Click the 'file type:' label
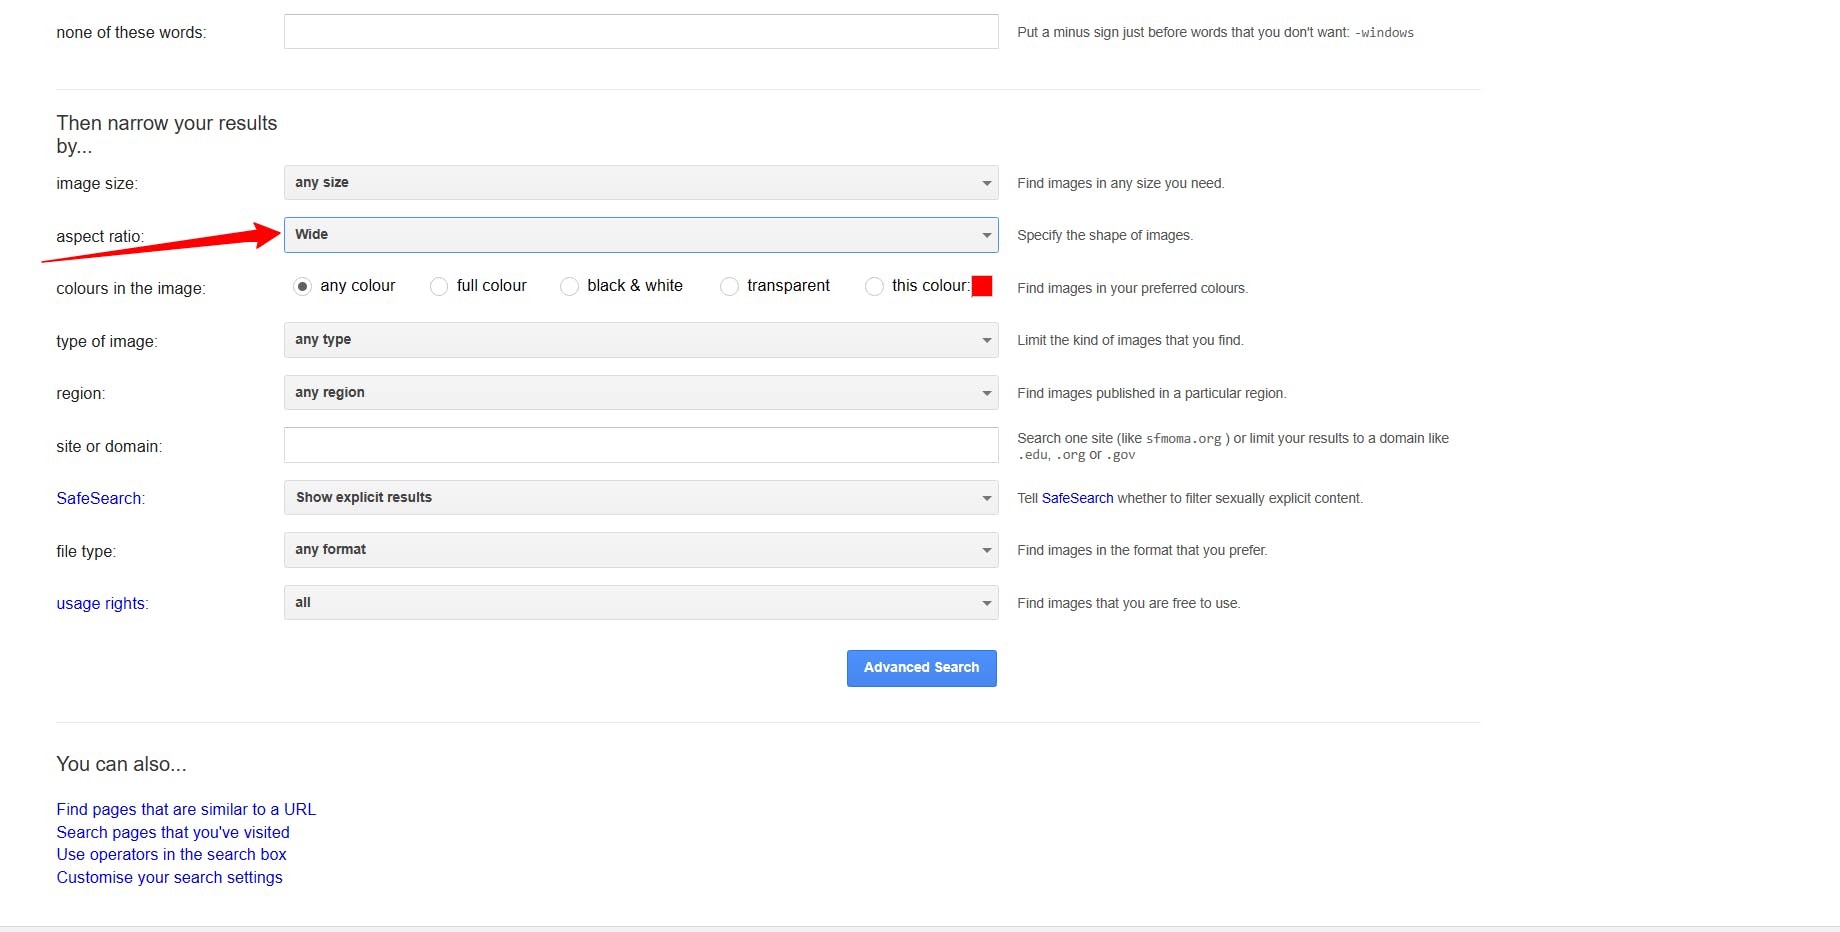 pyautogui.click(x=86, y=551)
